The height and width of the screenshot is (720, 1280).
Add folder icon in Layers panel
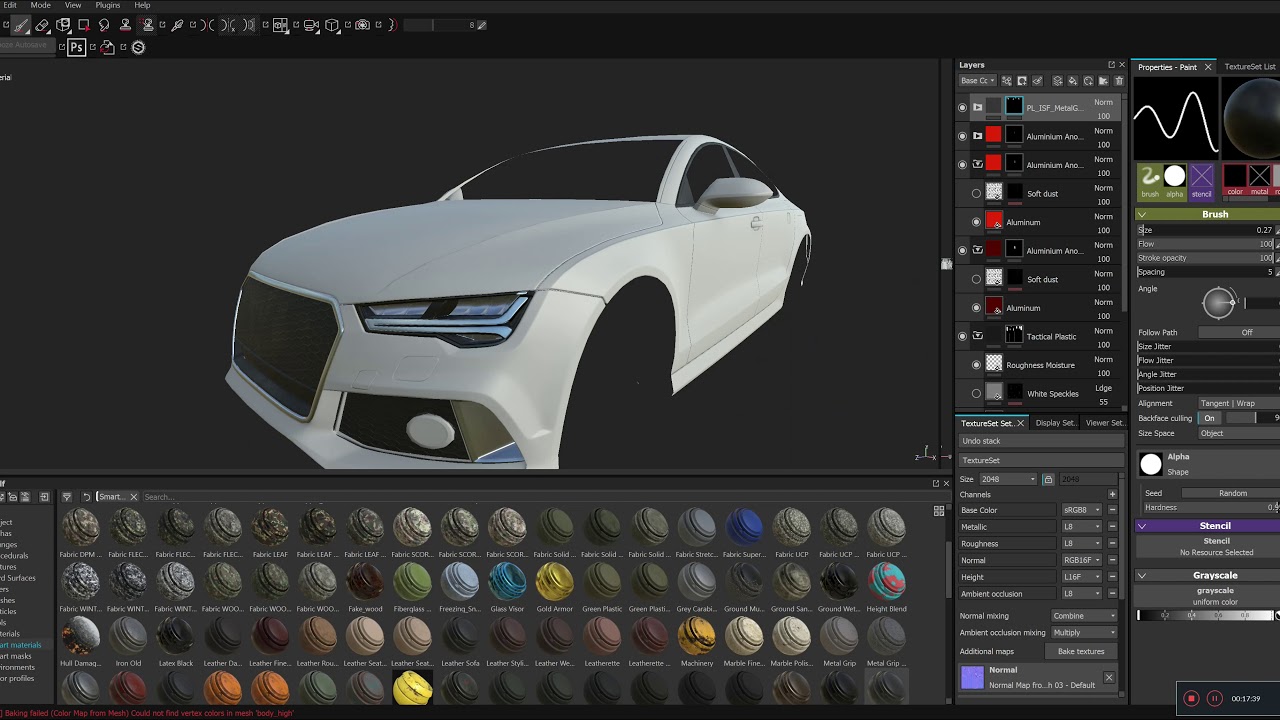coord(1103,80)
